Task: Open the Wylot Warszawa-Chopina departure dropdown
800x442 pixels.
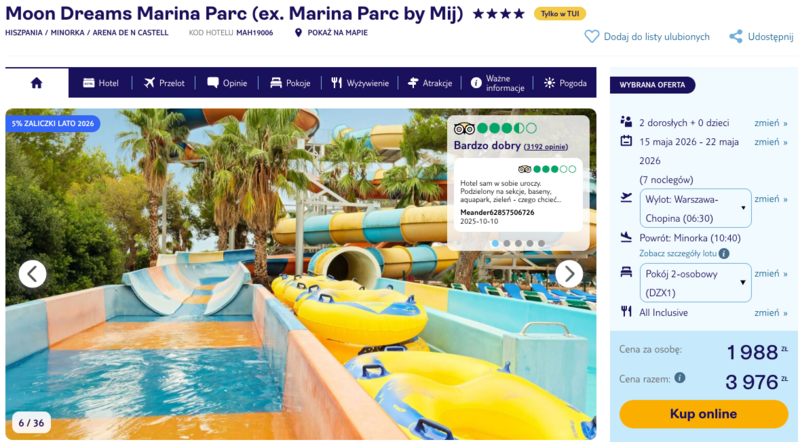Action: coord(695,208)
